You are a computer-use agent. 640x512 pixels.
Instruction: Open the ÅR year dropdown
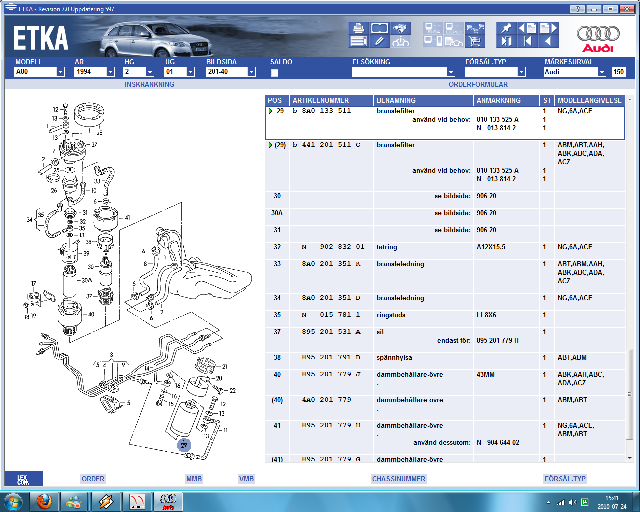pyautogui.click(x=111, y=72)
